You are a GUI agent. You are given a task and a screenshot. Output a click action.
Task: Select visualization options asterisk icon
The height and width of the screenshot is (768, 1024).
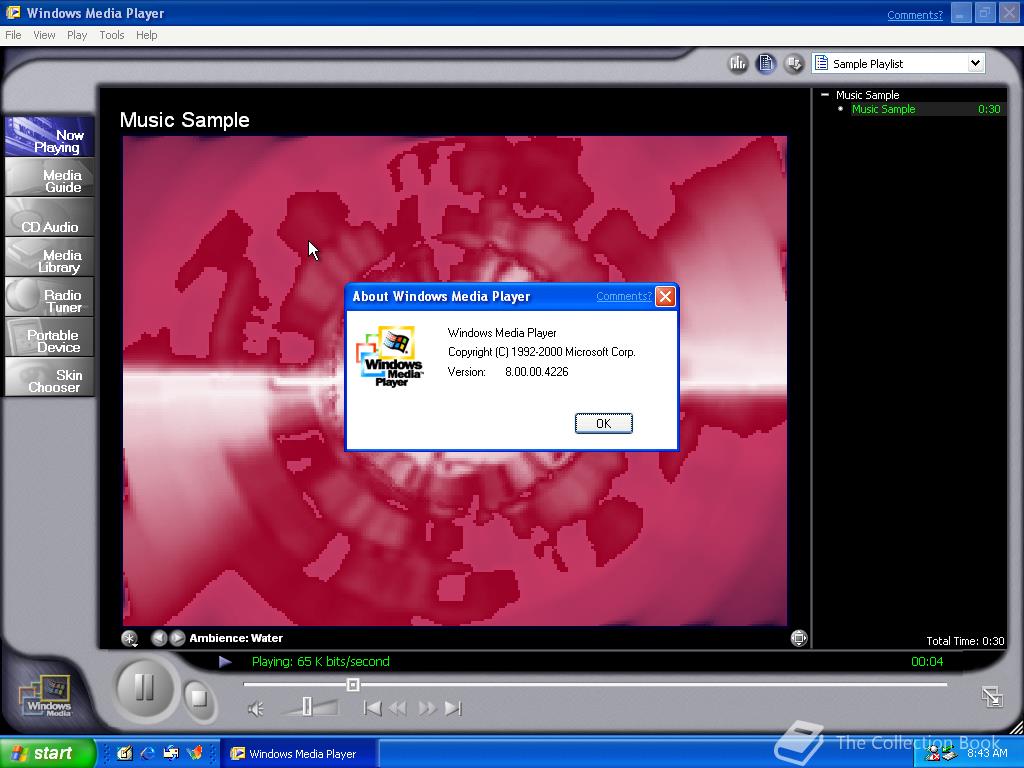pos(129,639)
